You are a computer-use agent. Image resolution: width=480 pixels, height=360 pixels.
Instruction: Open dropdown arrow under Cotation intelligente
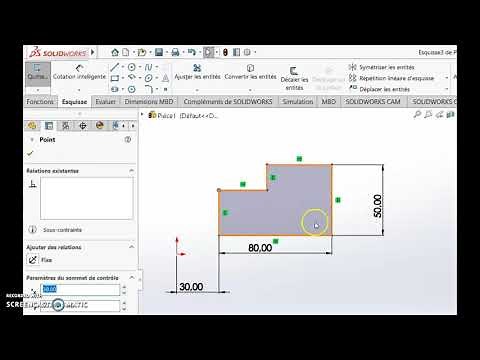(79, 90)
